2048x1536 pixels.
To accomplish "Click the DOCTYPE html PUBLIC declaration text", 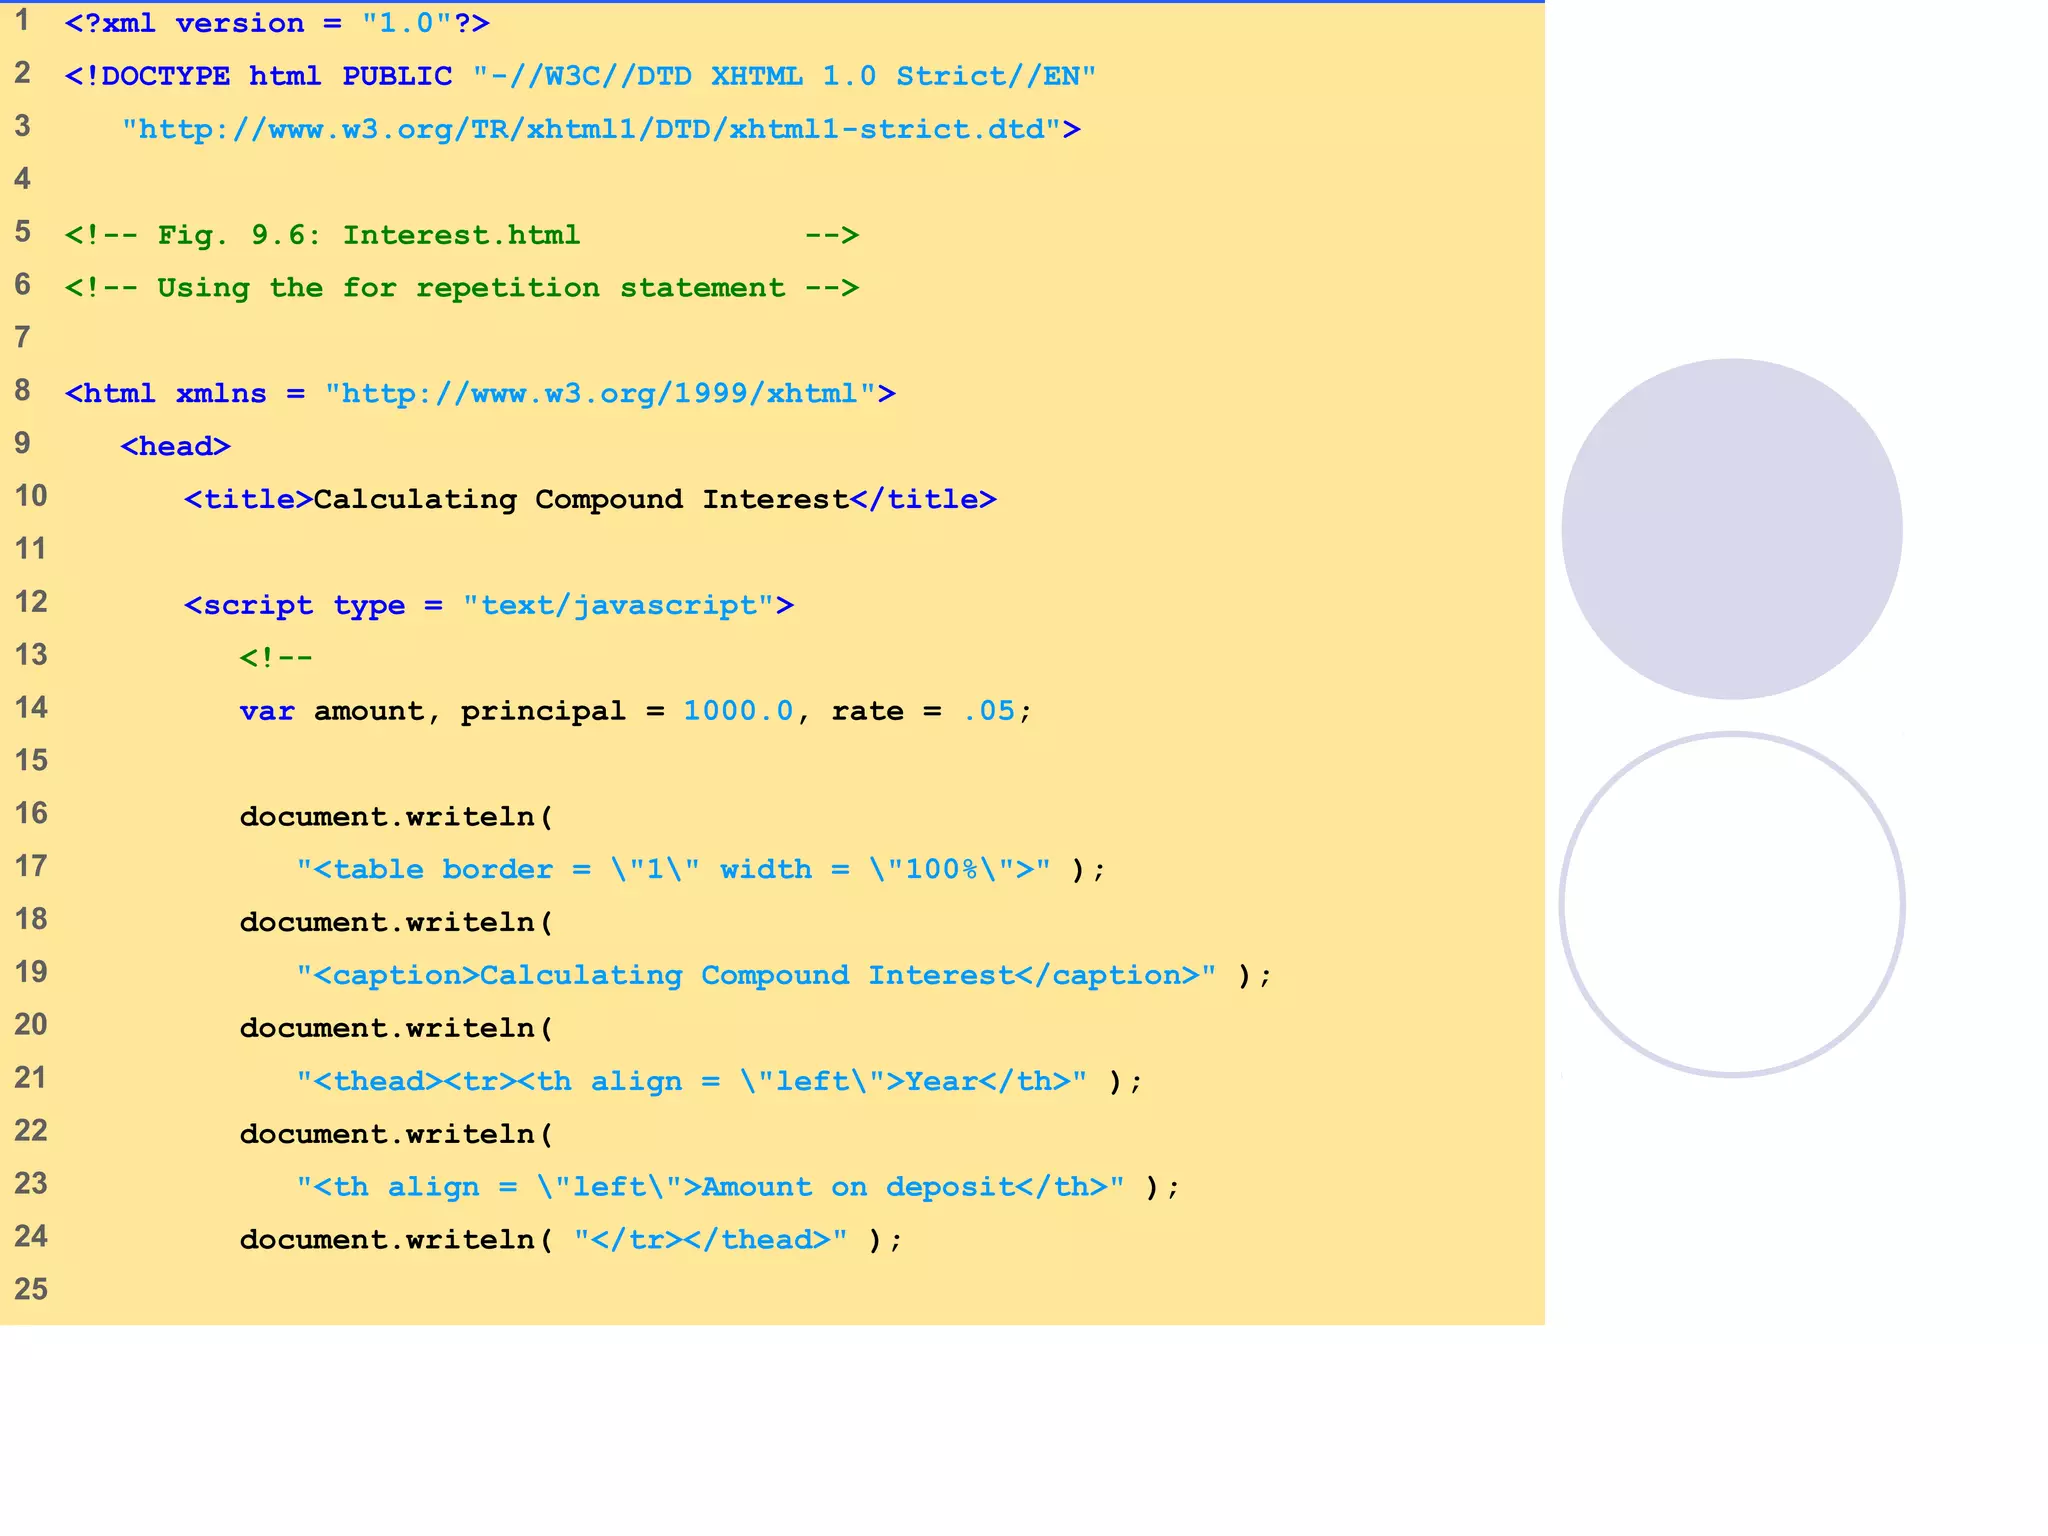I will [580, 76].
